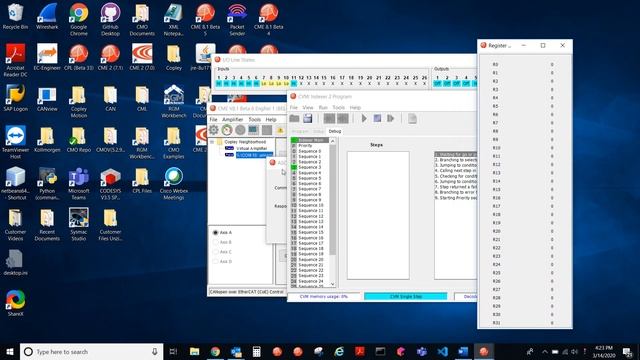This screenshot has height=360, width=640.
Task: Collapse the Copley Neighborhood tree node
Action: click(212, 142)
